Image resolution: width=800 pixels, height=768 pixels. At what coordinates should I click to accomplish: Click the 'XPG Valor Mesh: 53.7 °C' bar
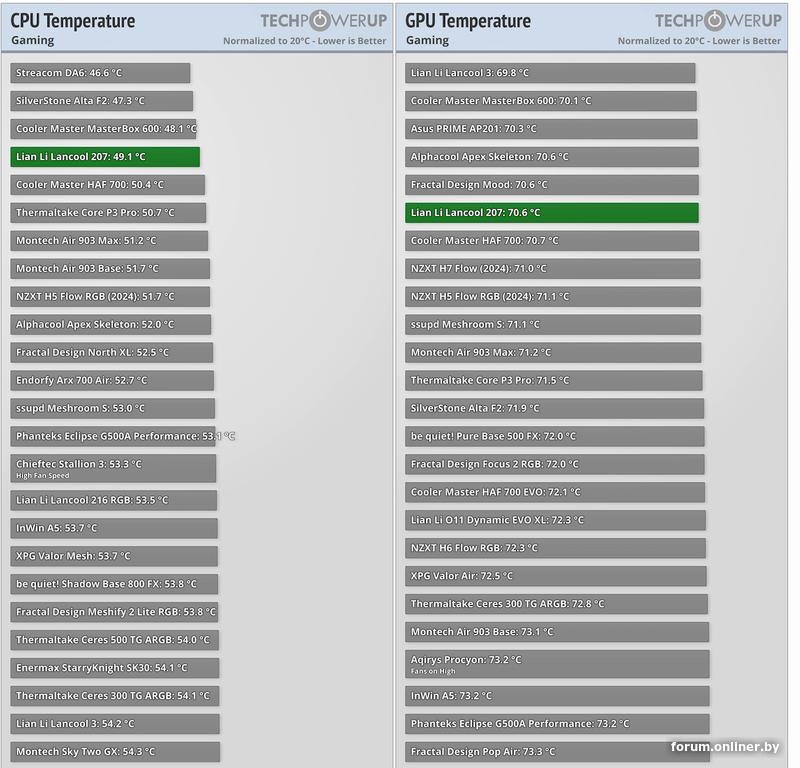pos(114,556)
